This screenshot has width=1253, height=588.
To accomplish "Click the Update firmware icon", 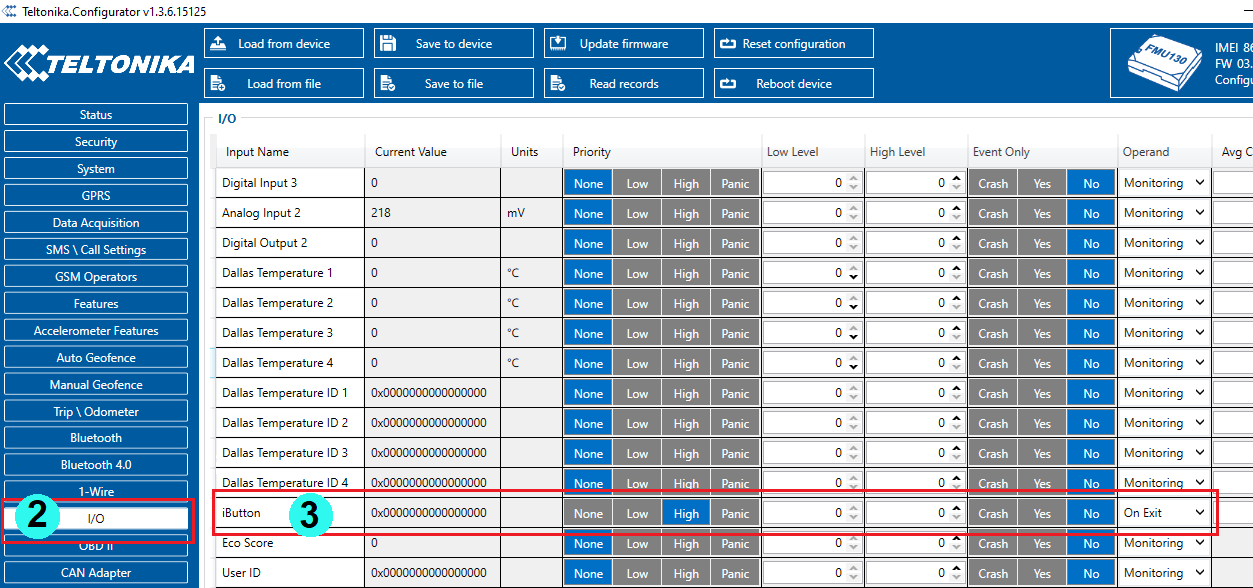I will click(558, 44).
